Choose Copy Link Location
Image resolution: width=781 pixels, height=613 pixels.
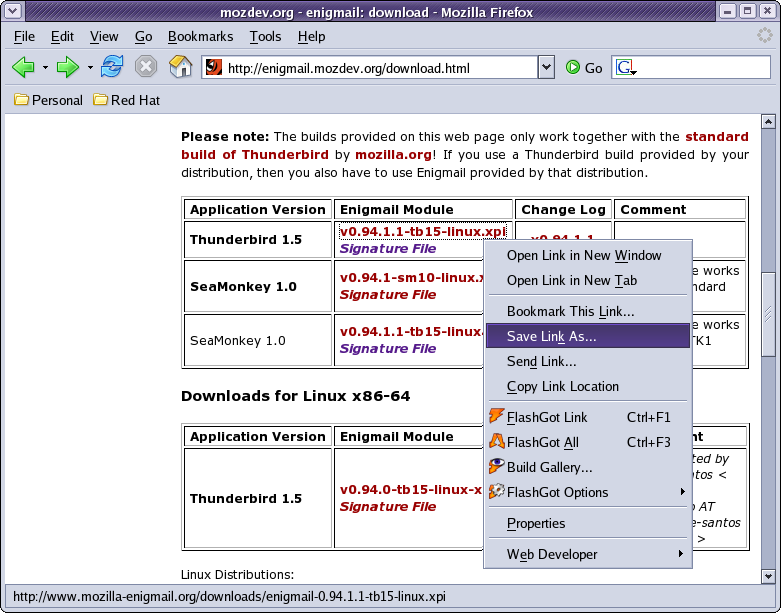pos(588,386)
